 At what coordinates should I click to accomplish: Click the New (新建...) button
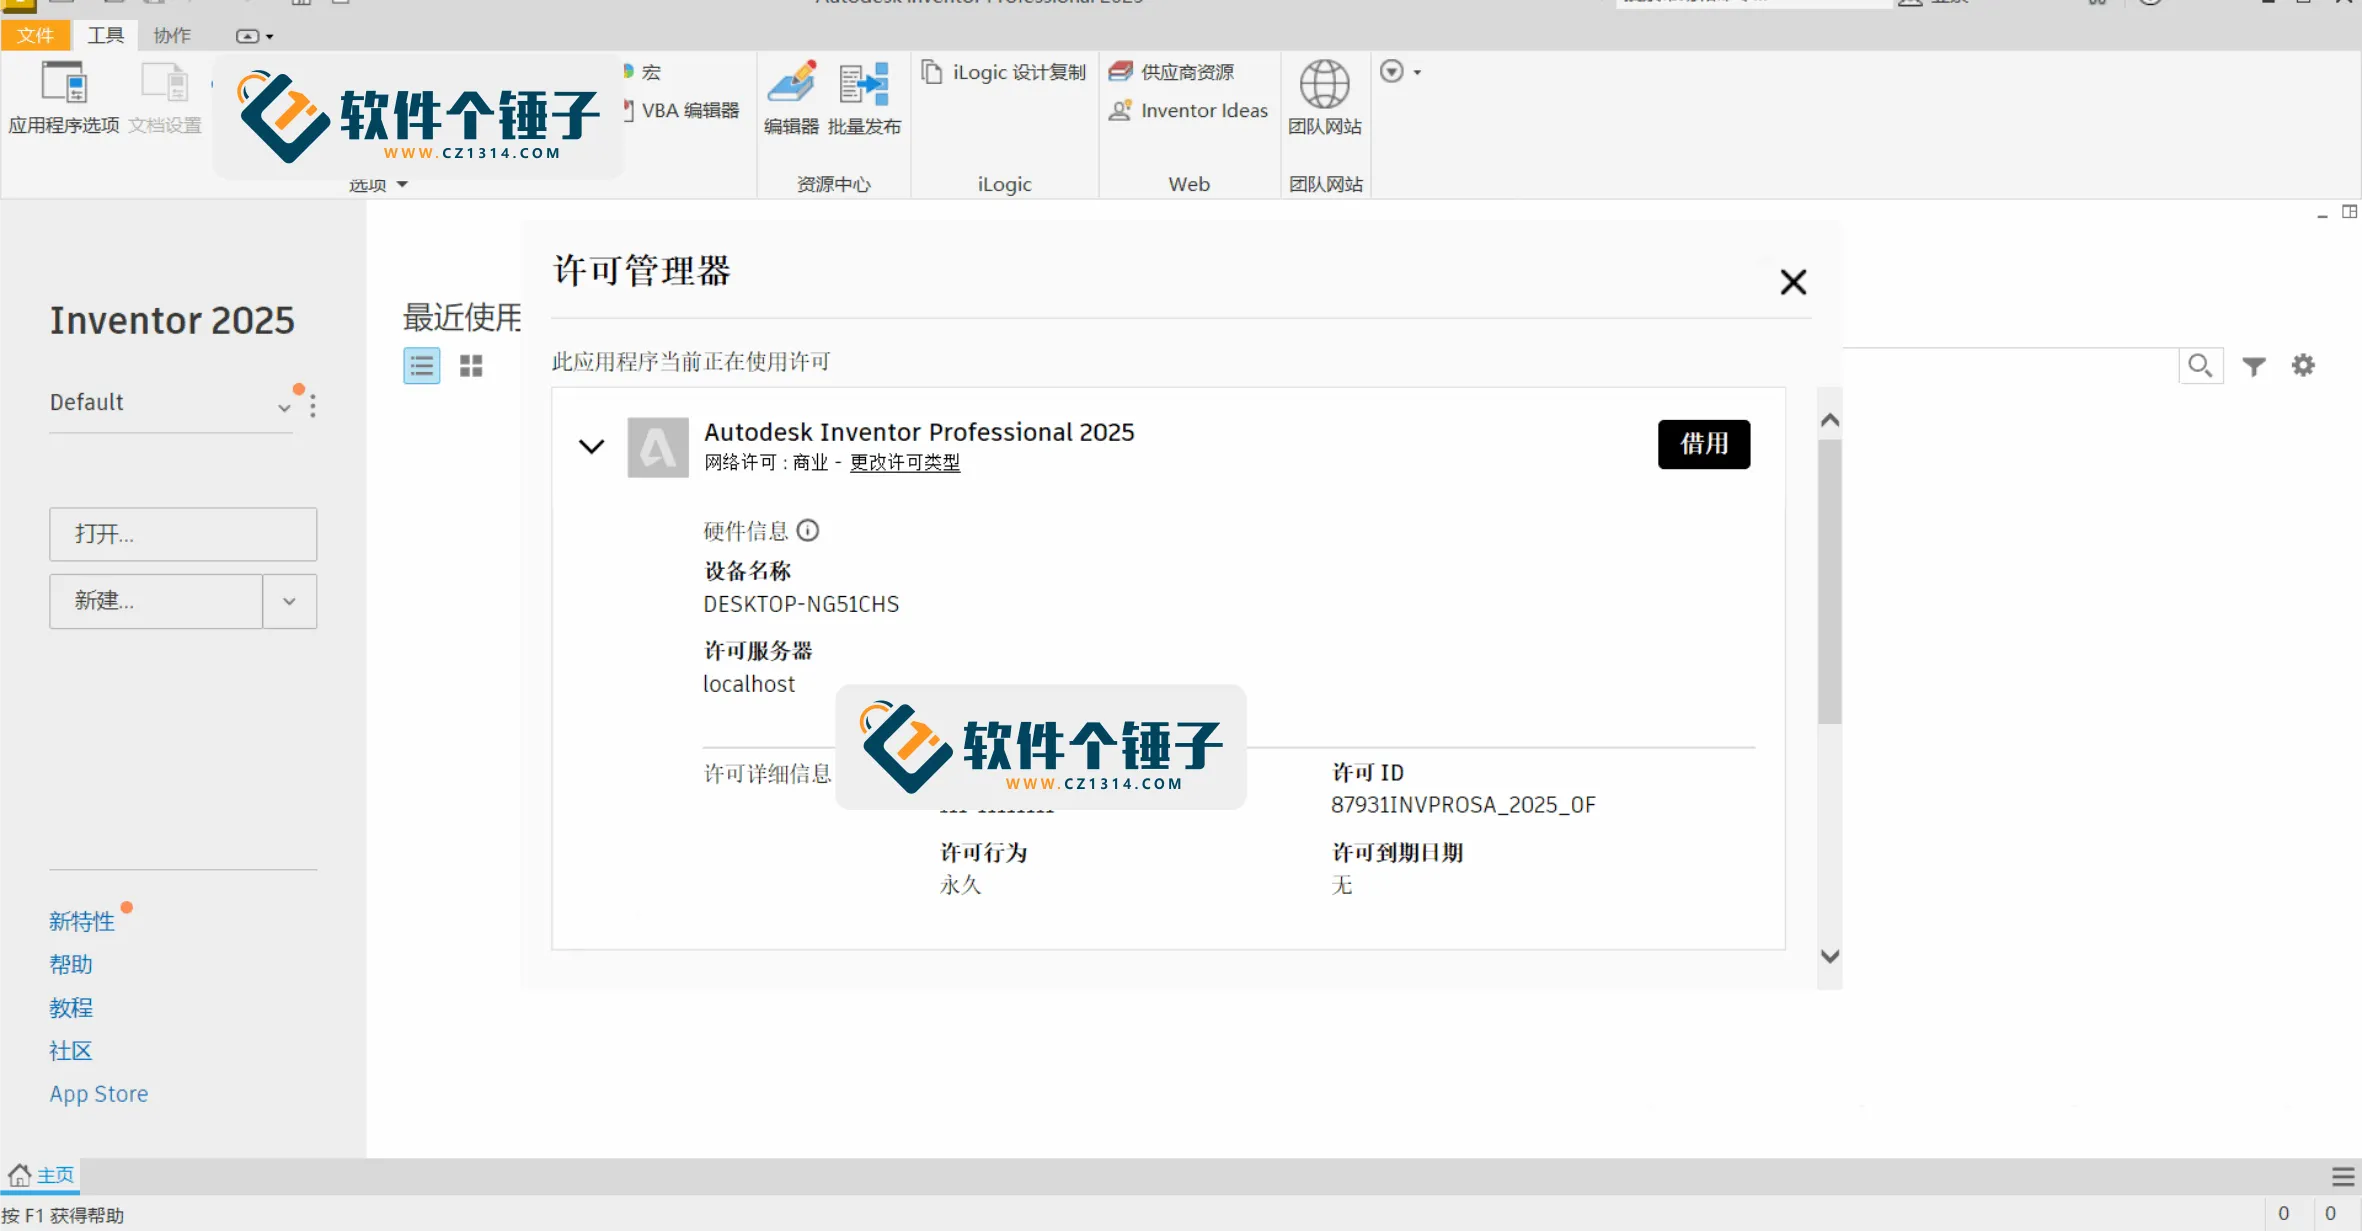(x=156, y=601)
